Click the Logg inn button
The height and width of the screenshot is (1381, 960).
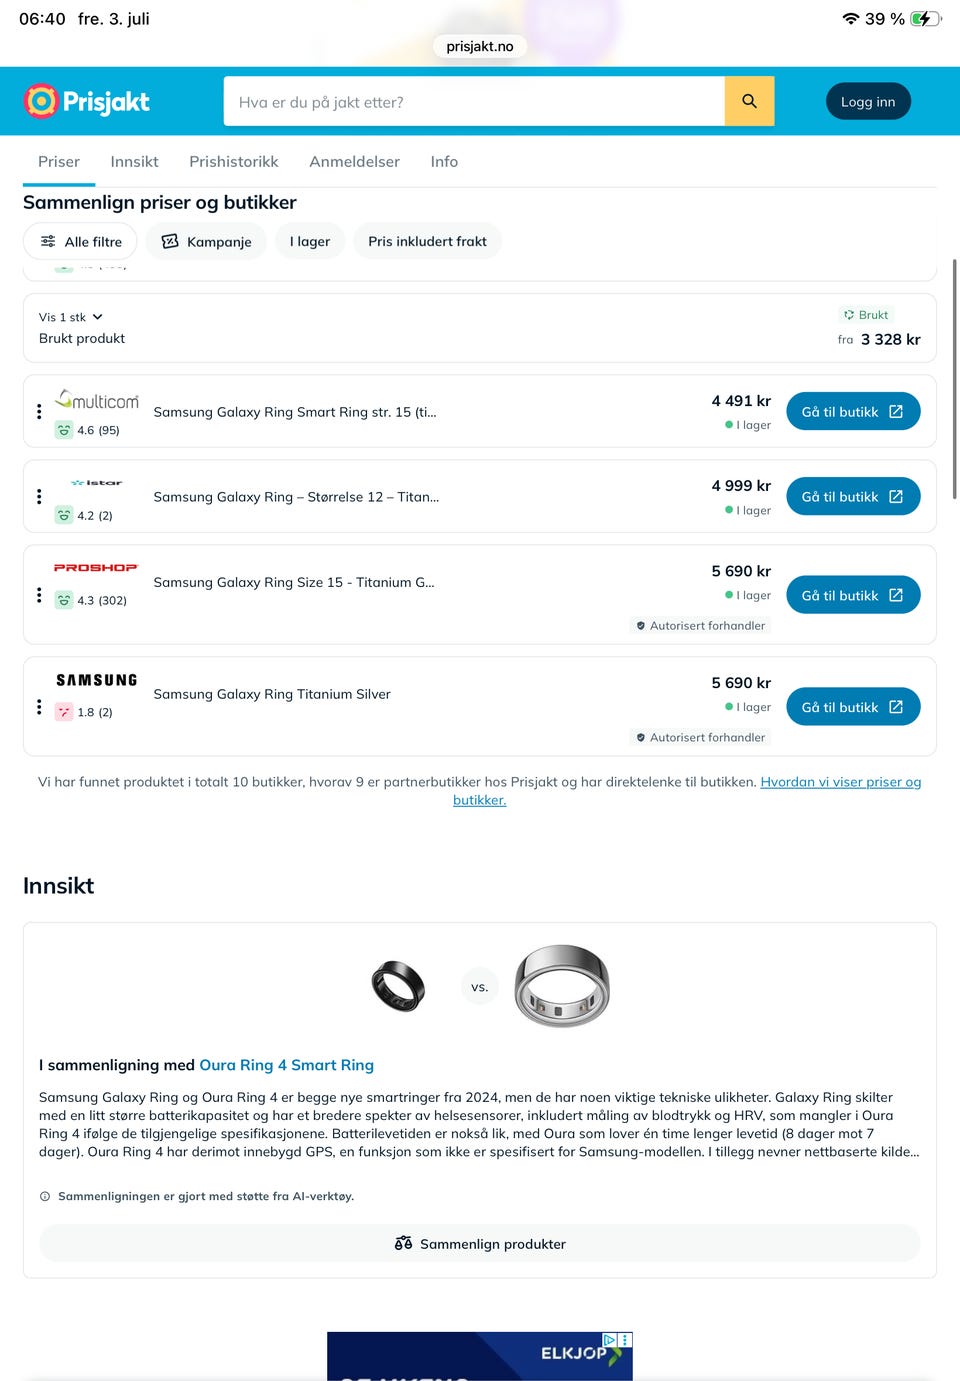pyautogui.click(x=868, y=101)
